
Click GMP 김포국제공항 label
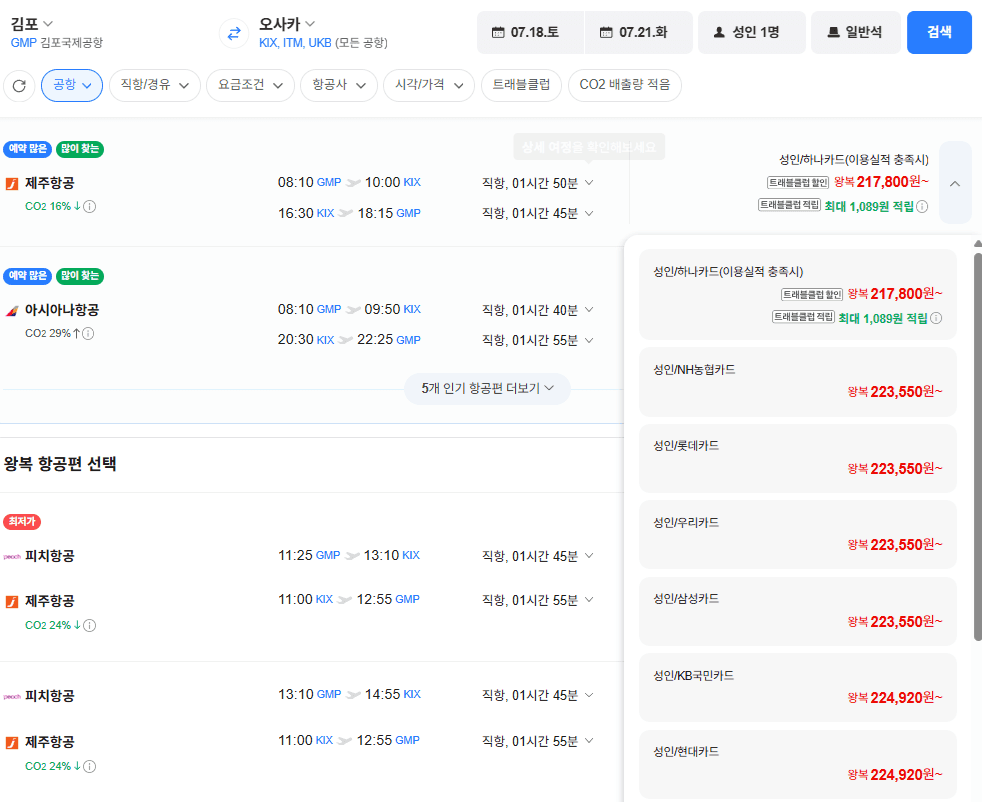[56, 43]
